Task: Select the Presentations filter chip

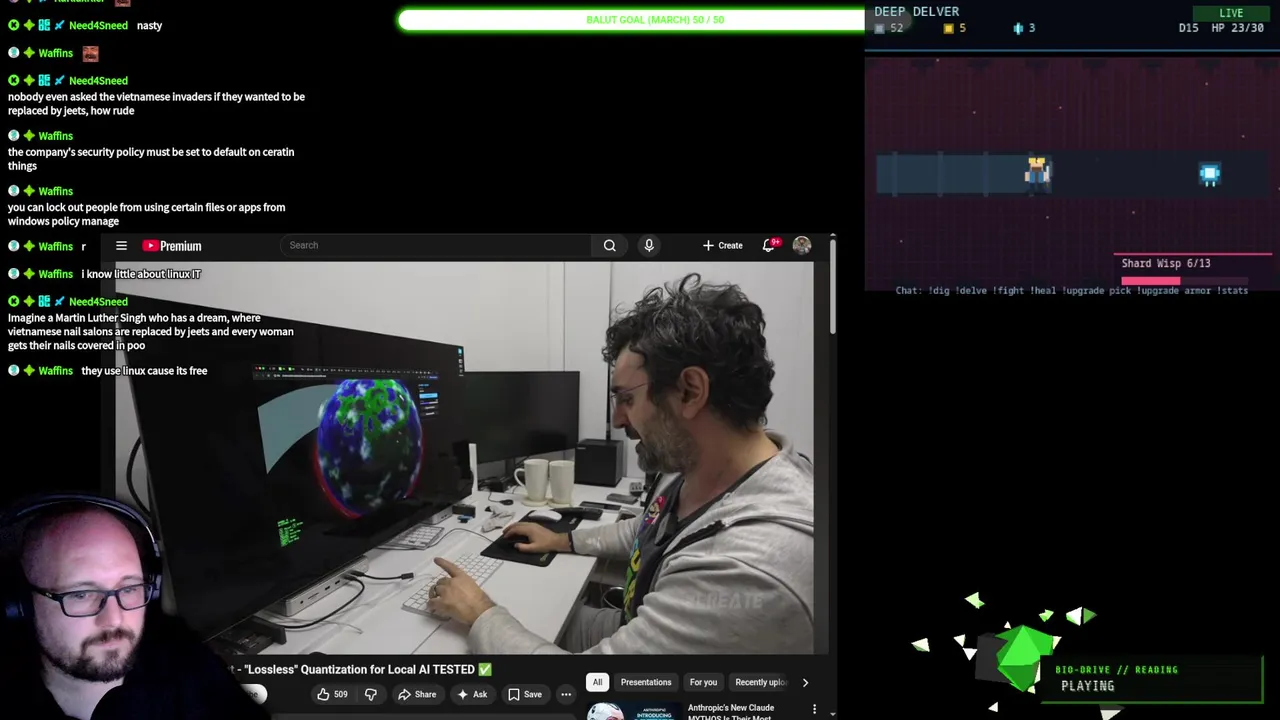Action: point(646,682)
